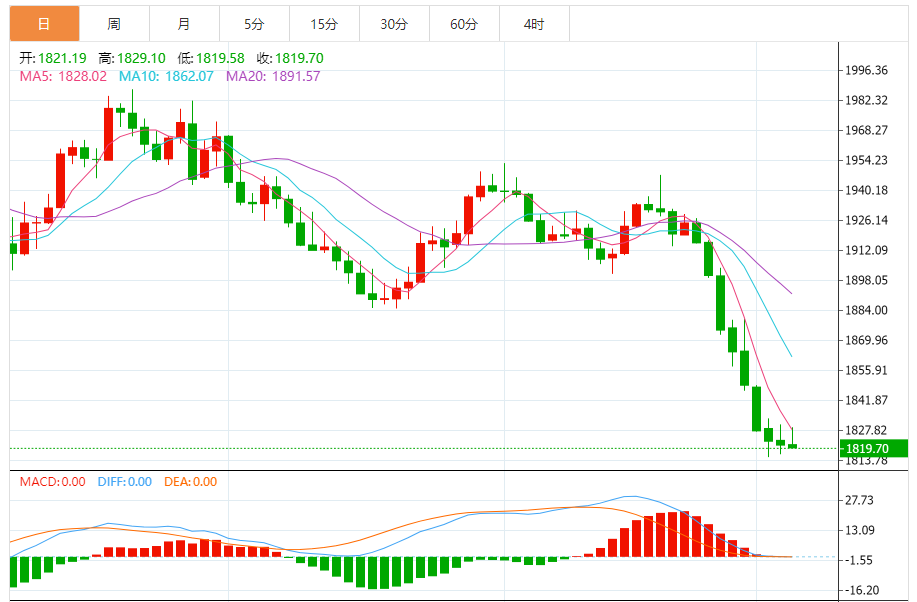The width and height of the screenshot is (917, 602).
Task: Click the MA5: 1828.02 indicator label
Action: 63,76
